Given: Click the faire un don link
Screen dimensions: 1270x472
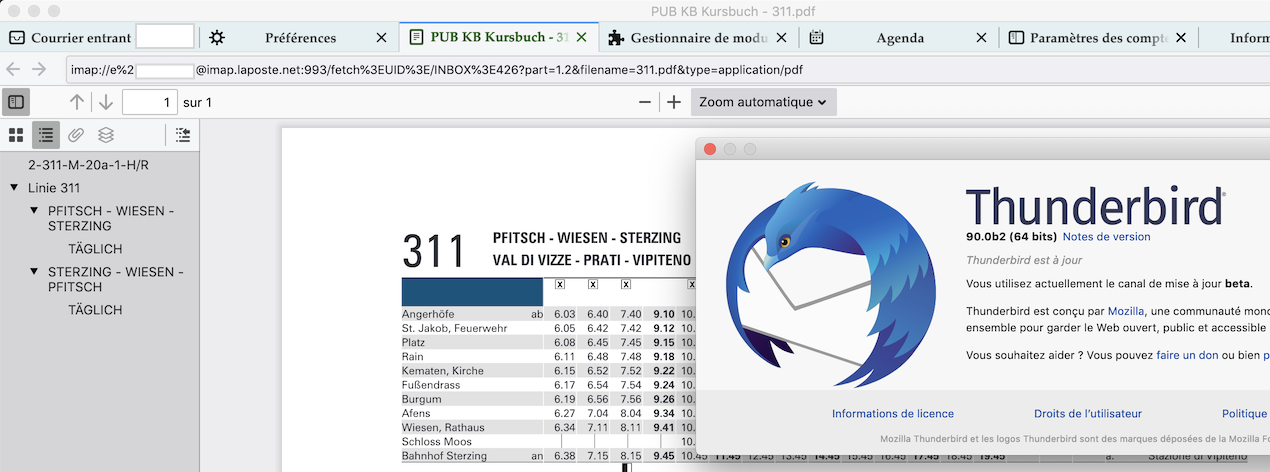Looking at the screenshot, I should 1187,355.
